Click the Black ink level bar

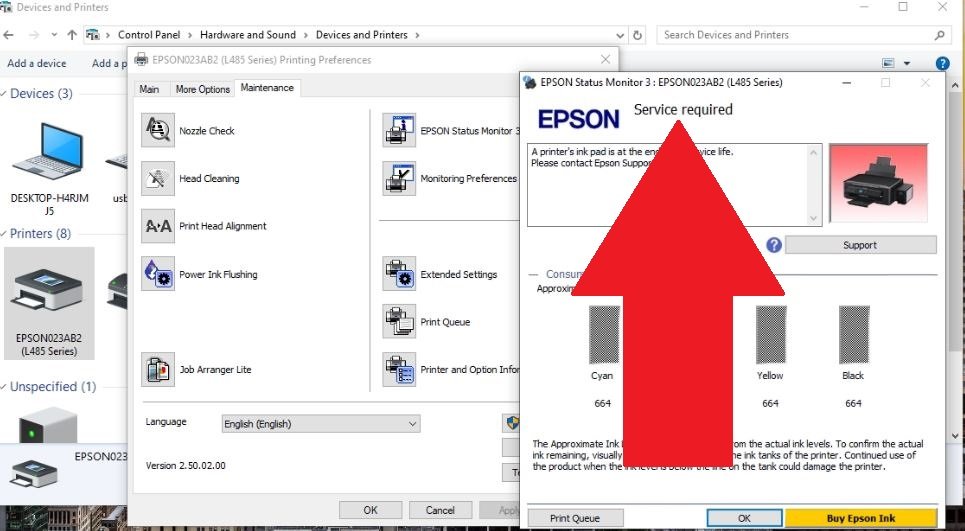(854, 335)
